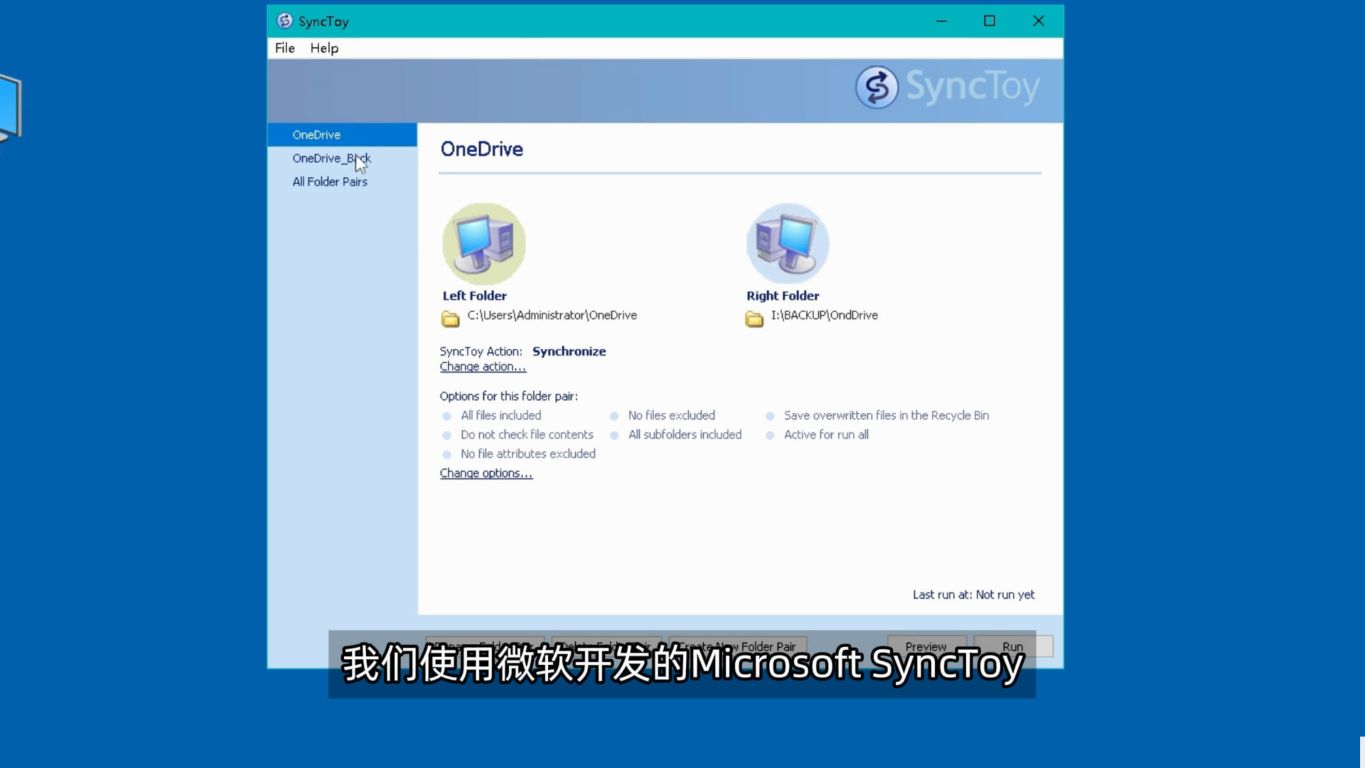This screenshot has width=1365, height=768.
Task: Open the File menu
Action: 285,48
